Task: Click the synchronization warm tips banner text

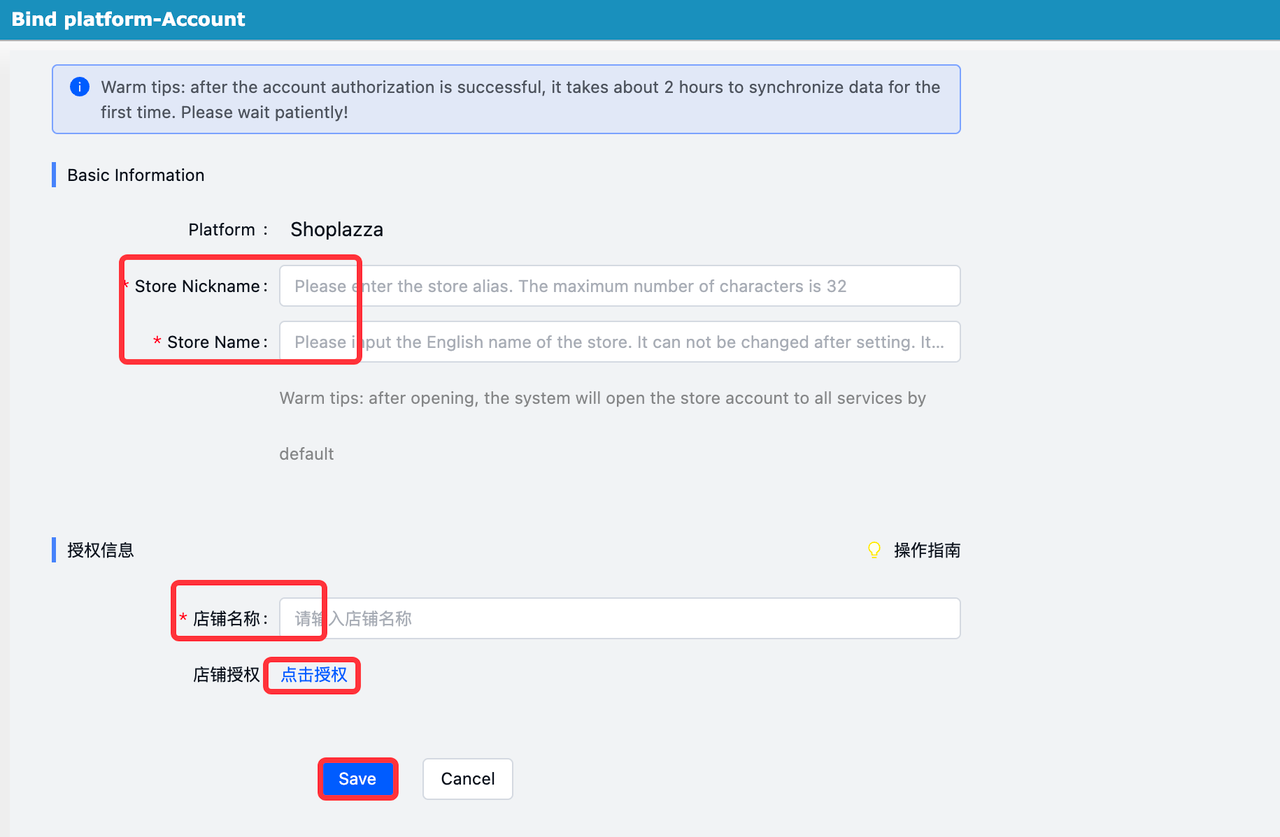Action: pyautogui.click(x=520, y=99)
